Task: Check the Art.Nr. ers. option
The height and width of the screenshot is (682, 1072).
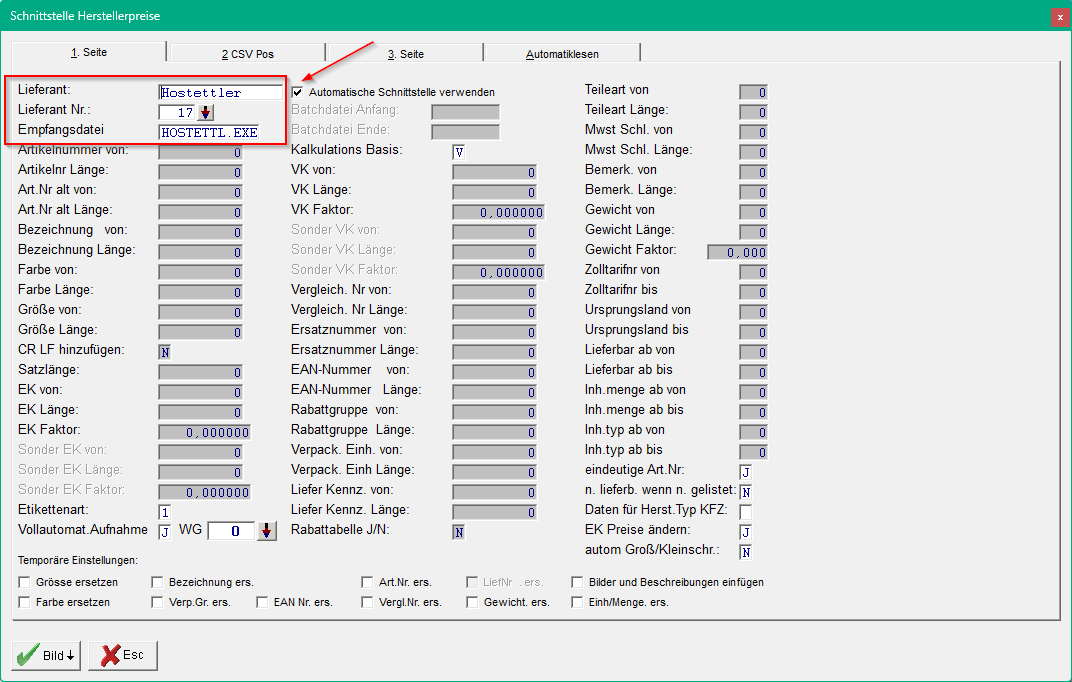Action: 367,582
